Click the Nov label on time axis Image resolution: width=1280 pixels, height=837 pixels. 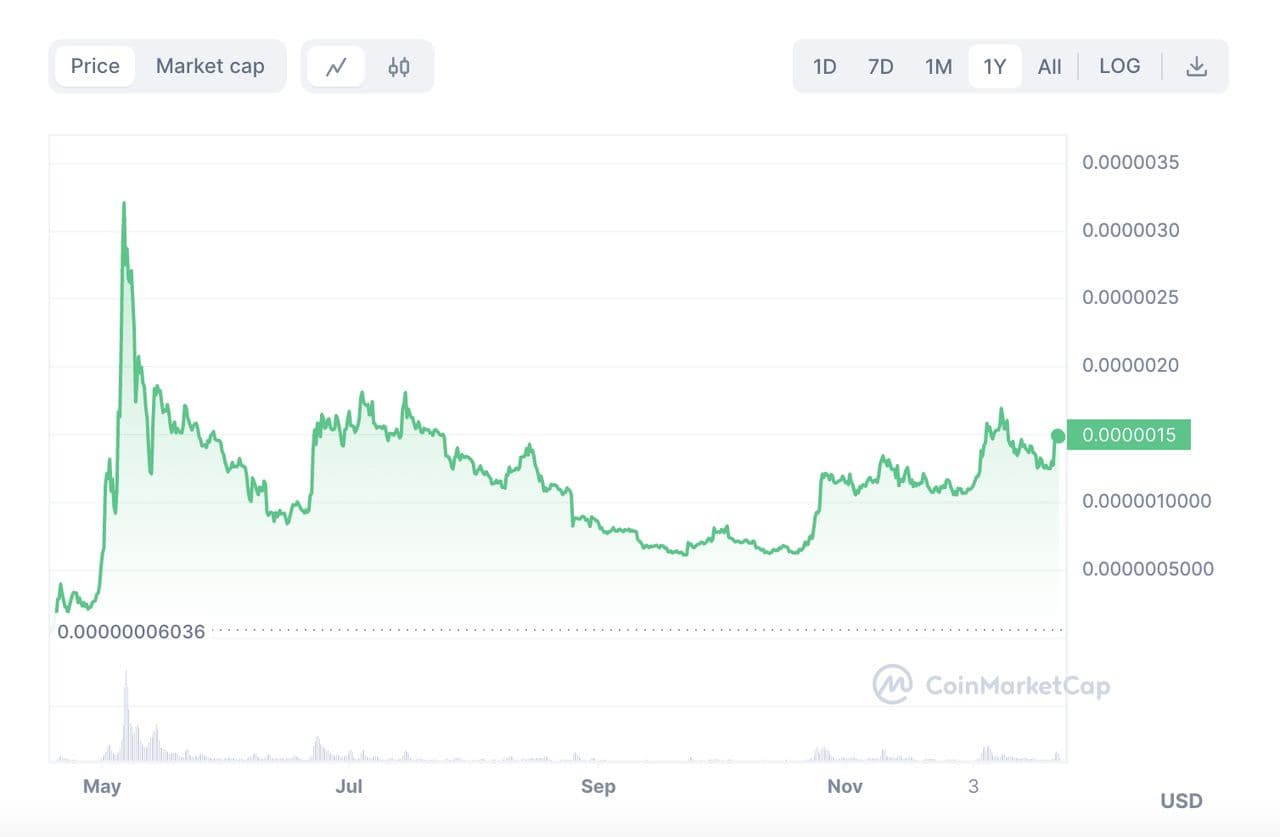click(x=845, y=787)
